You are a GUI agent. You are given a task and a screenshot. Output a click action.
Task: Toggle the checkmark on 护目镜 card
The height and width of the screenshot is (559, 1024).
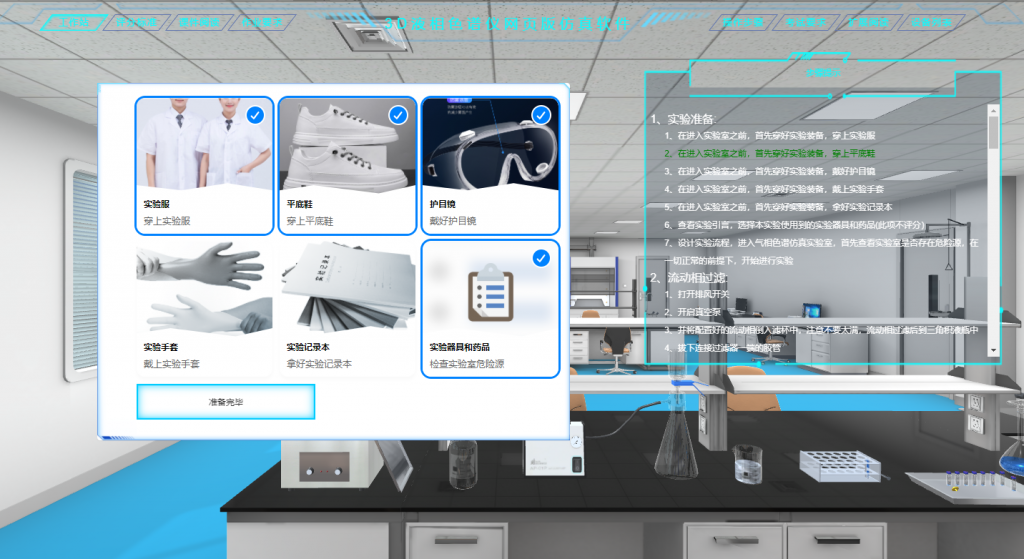click(541, 116)
